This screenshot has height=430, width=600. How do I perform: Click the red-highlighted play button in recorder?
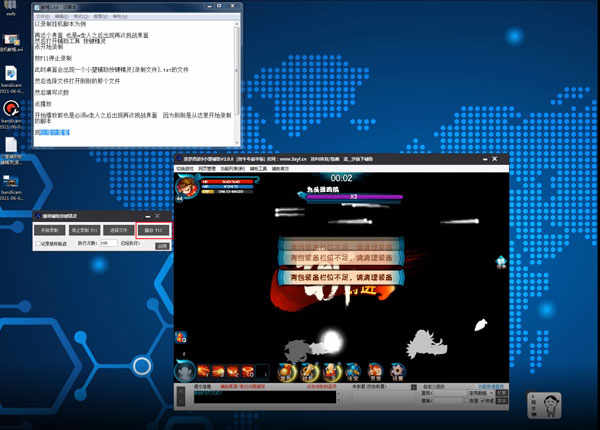pyautogui.click(x=154, y=230)
